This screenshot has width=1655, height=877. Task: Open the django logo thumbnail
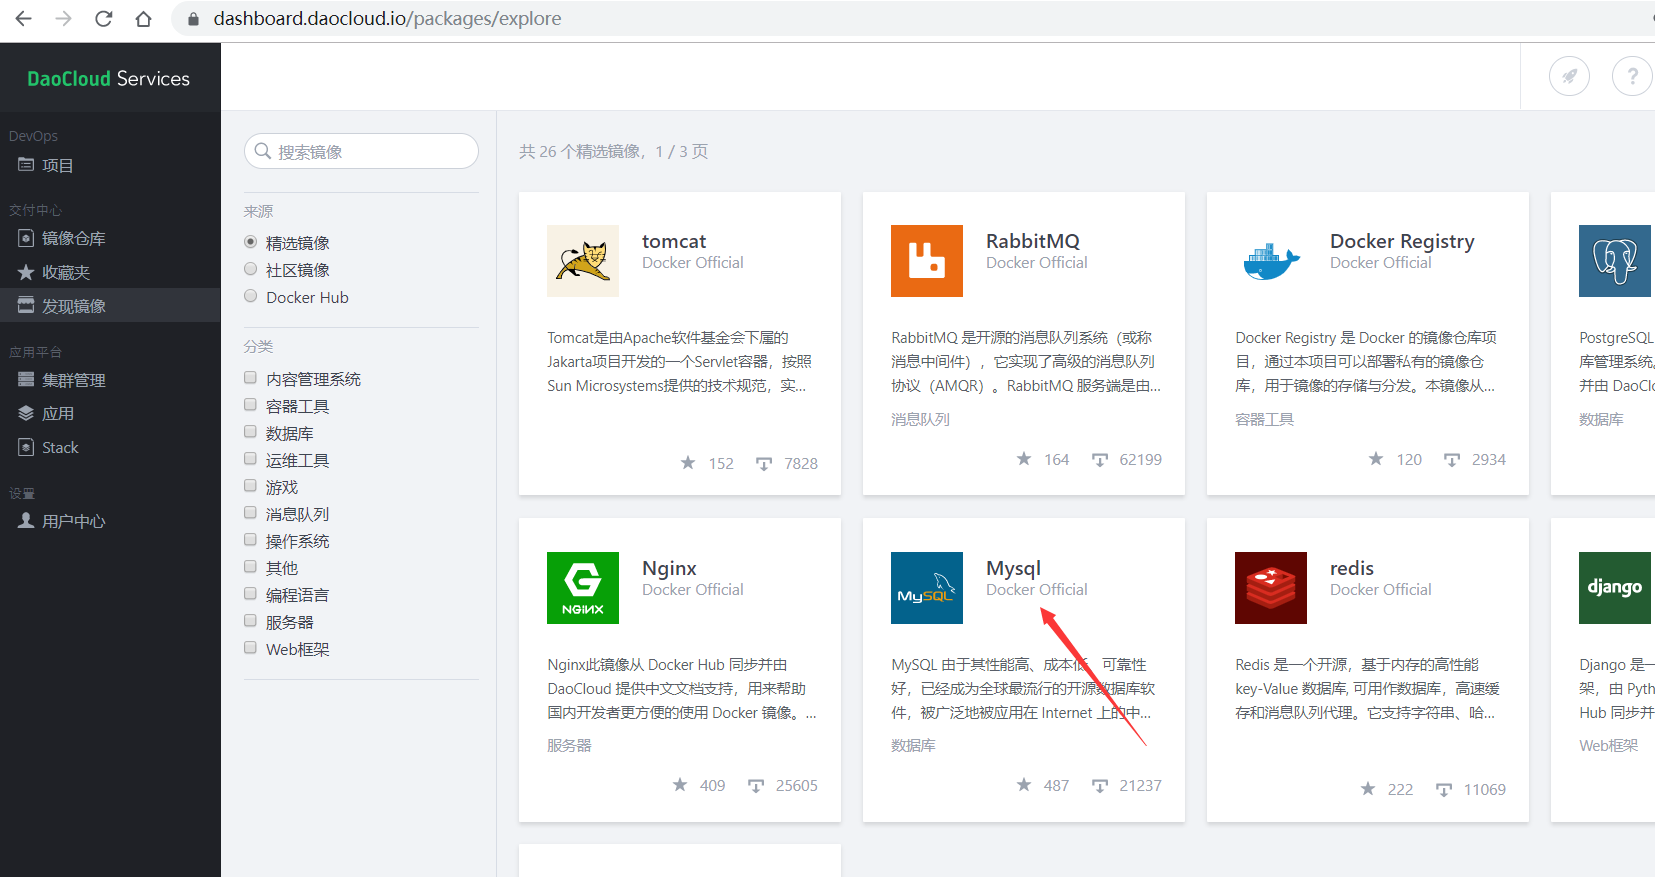tap(1615, 588)
